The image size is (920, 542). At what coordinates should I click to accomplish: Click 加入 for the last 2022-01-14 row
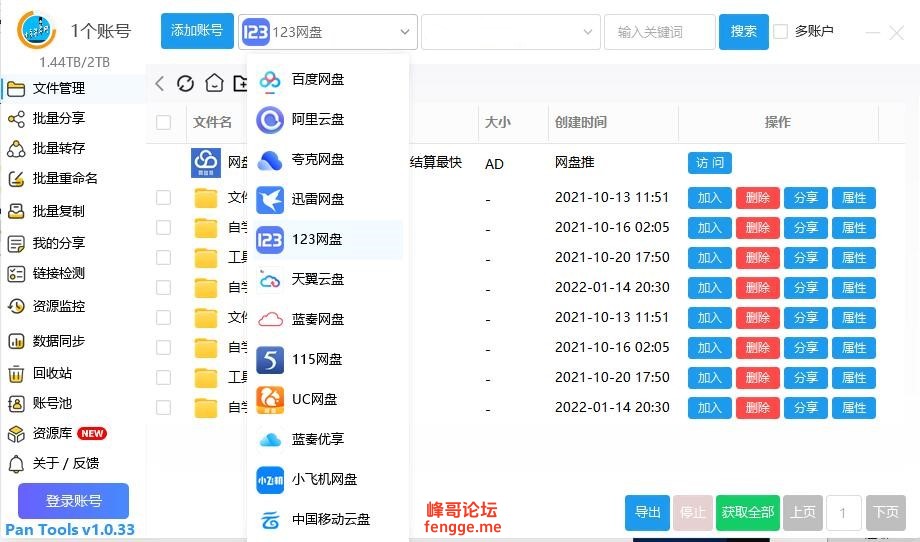[710, 408]
